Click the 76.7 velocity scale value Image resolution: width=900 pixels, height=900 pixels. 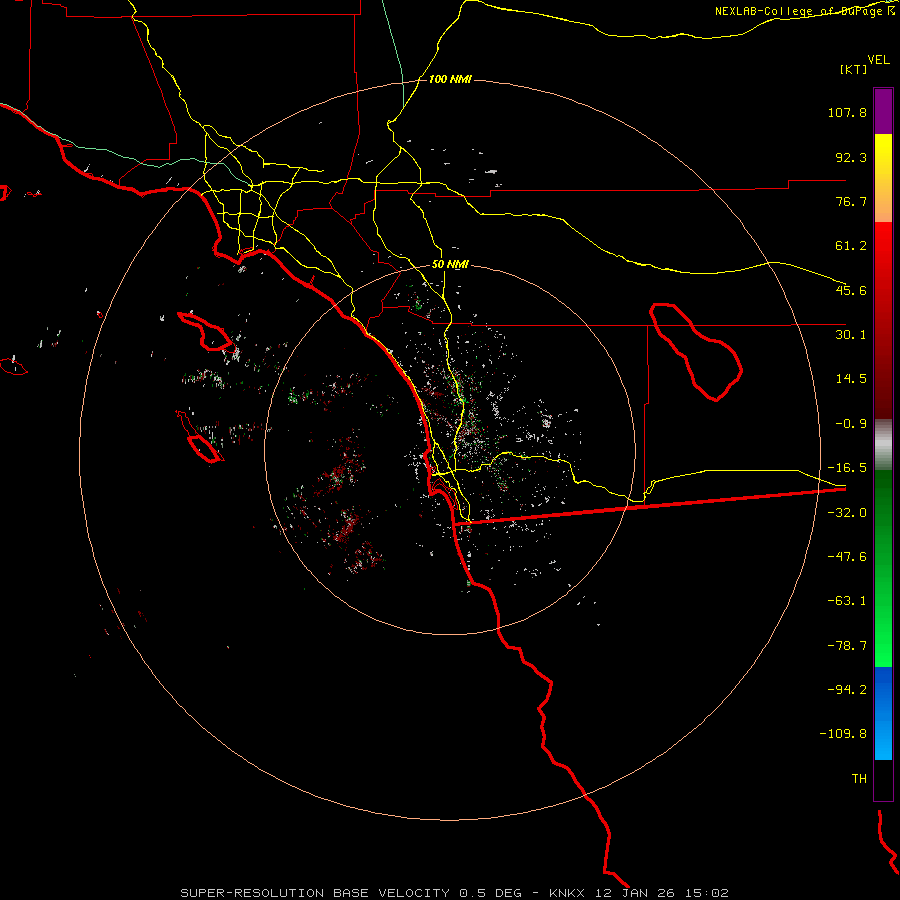851,201
